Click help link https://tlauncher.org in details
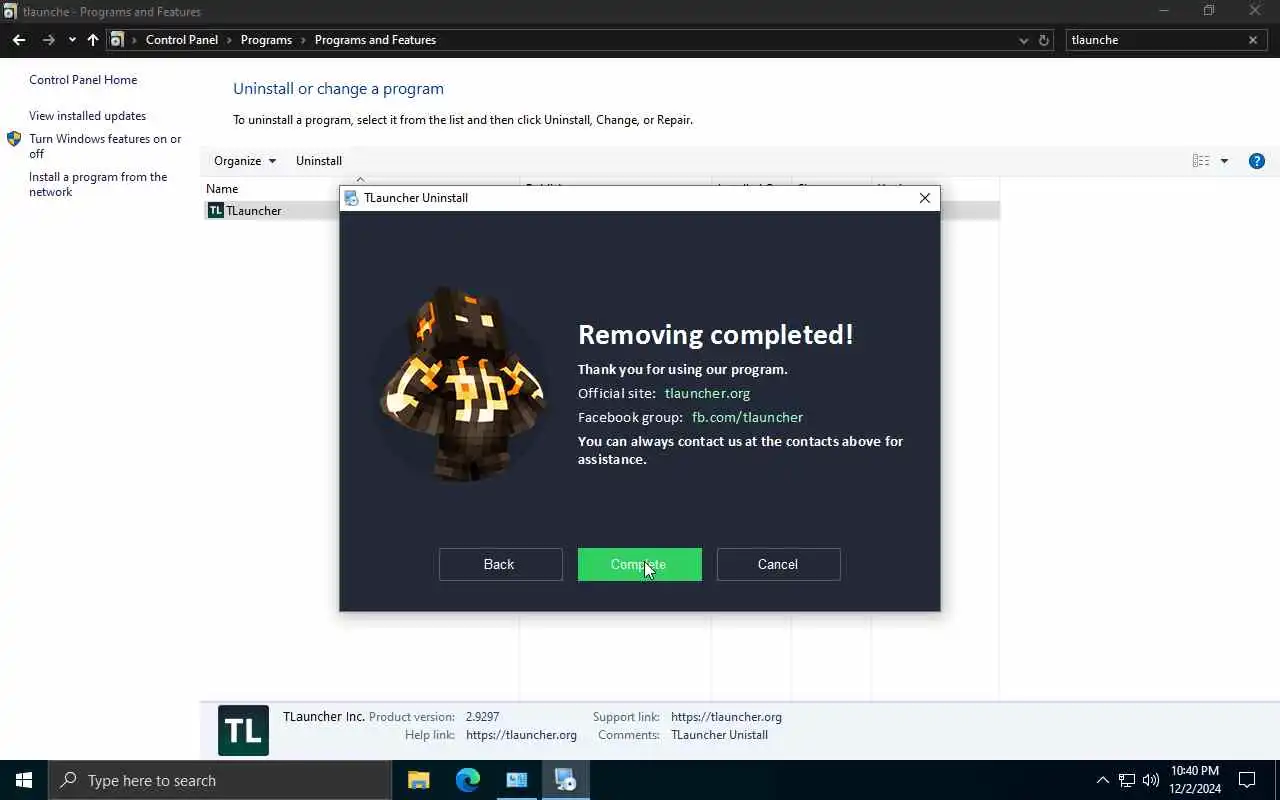The image size is (1280, 800). 521,735
